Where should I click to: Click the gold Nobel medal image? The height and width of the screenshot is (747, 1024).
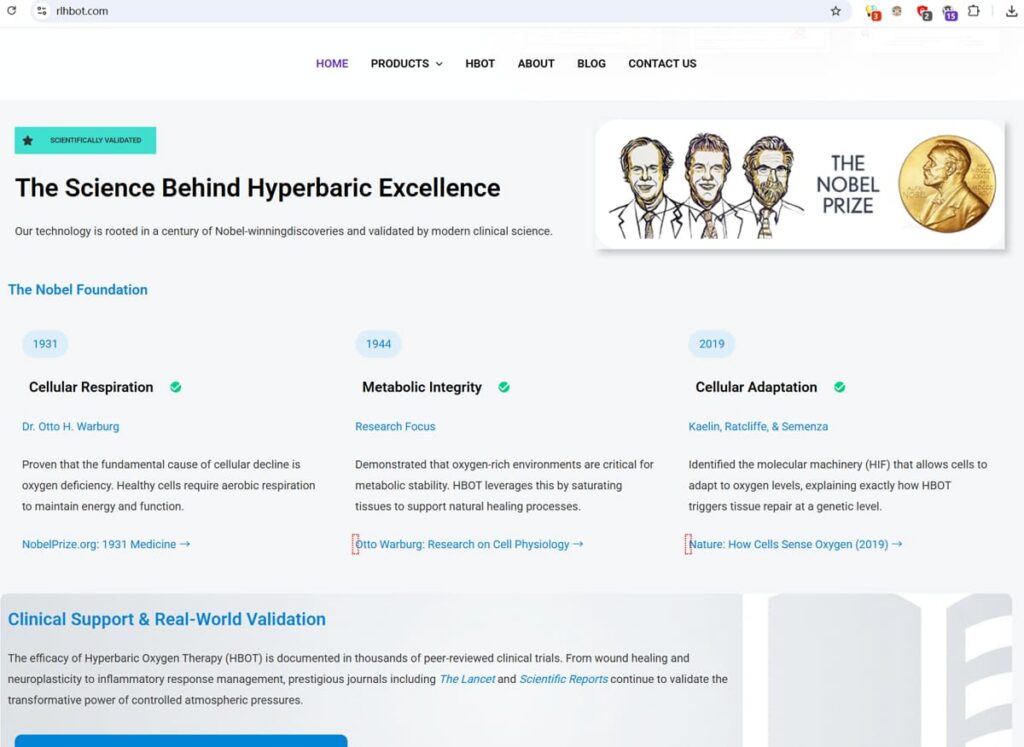(x=947, y=183)
